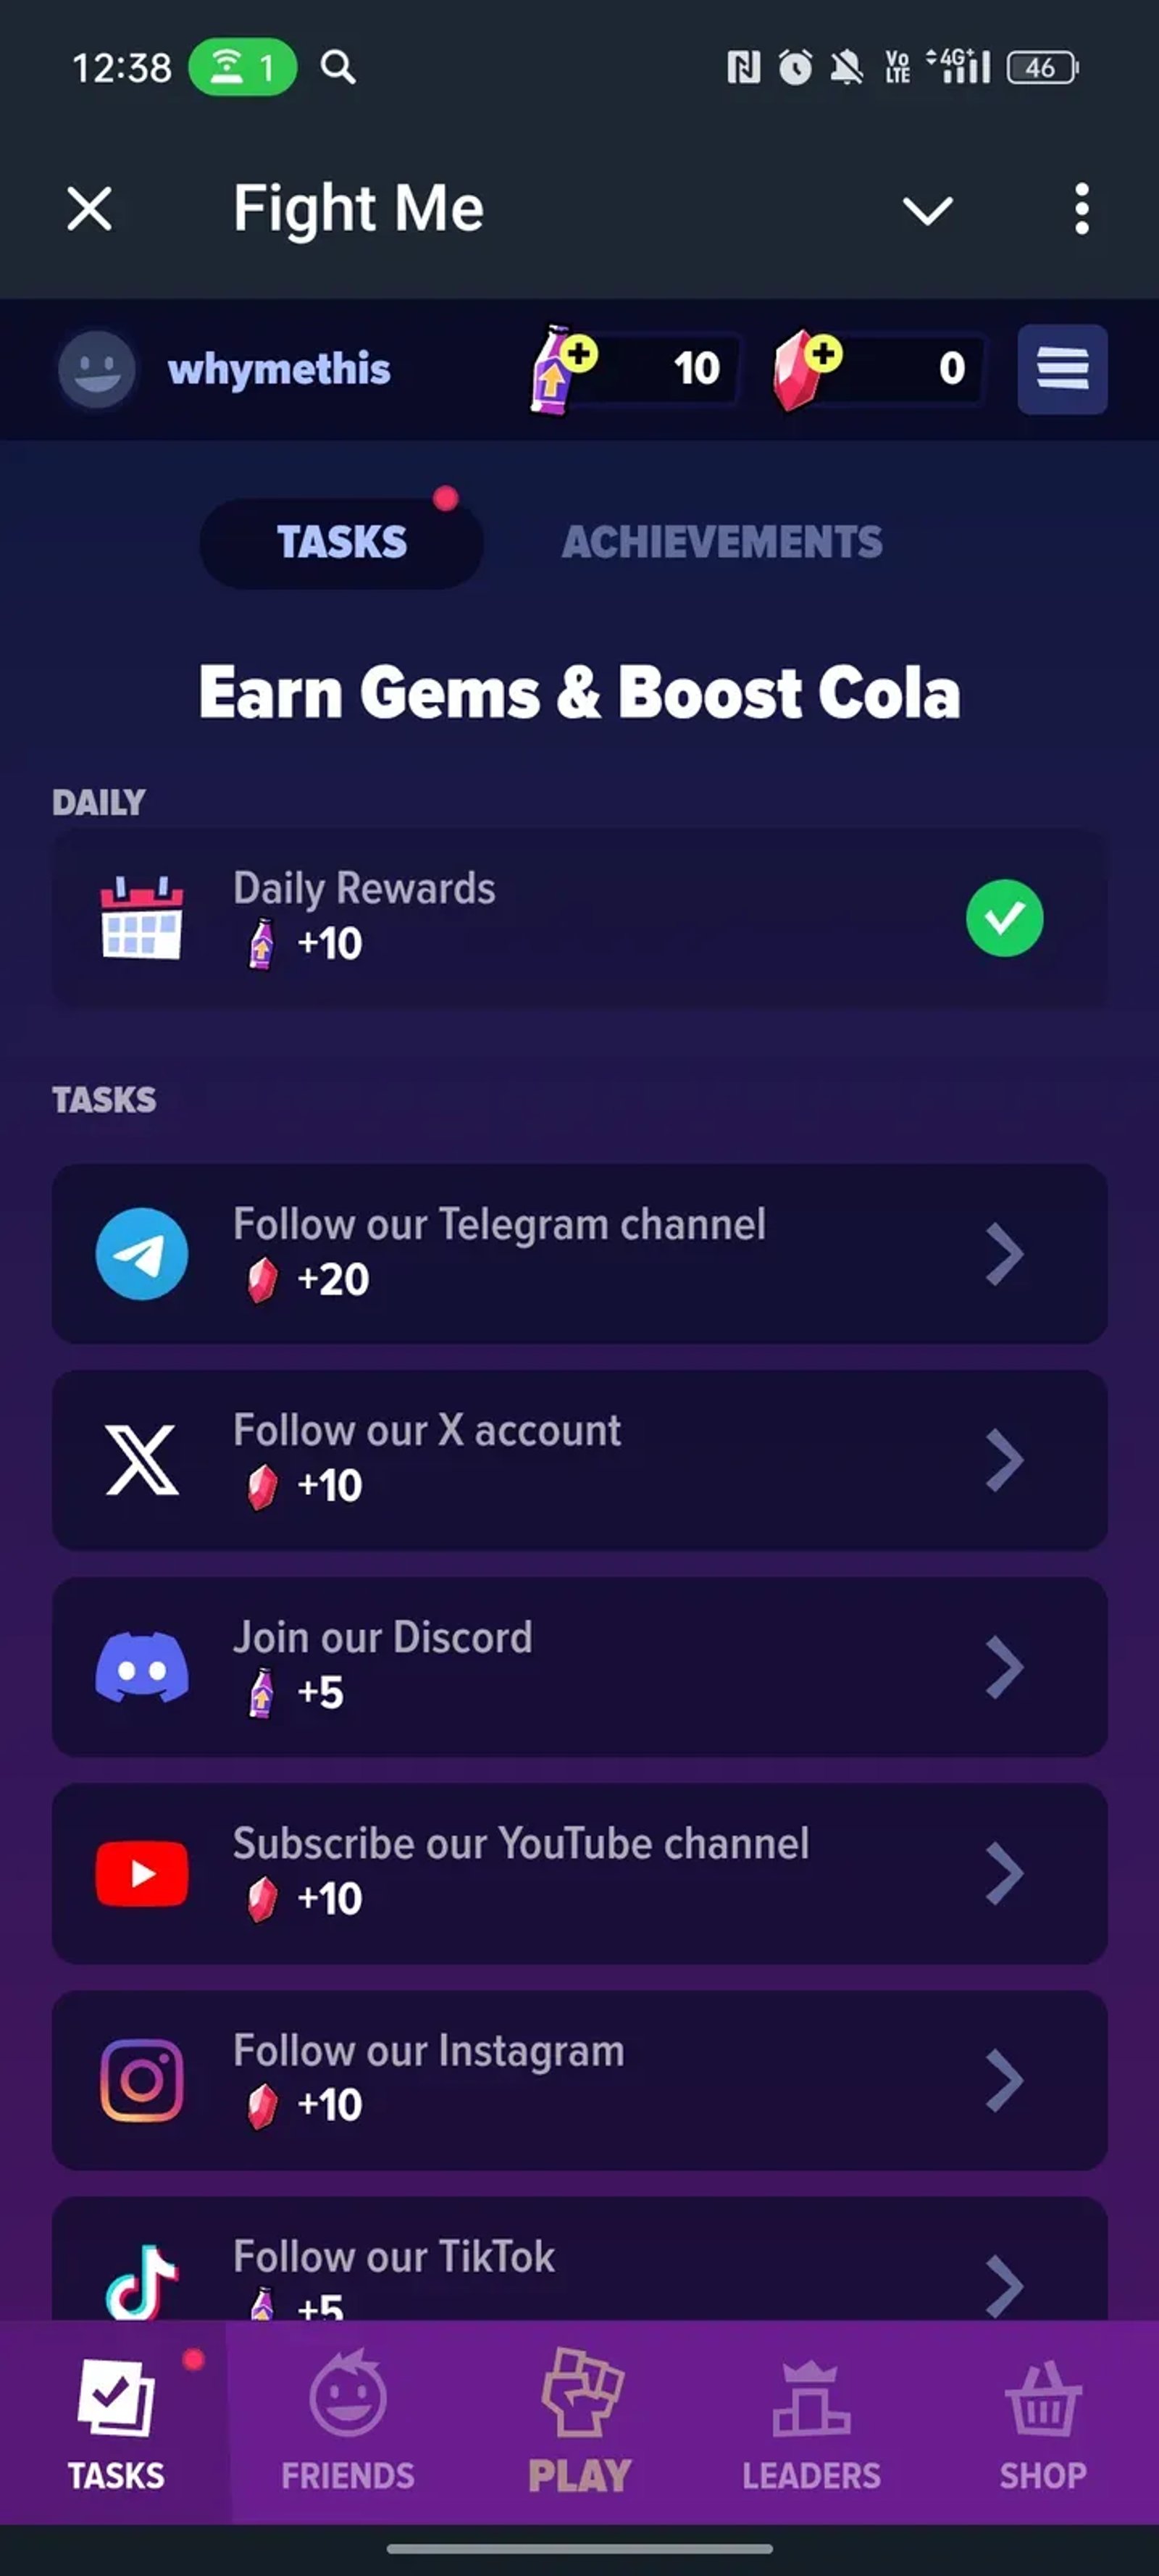
Task: Open the hamburger menu button
Action: (1062, 369)
